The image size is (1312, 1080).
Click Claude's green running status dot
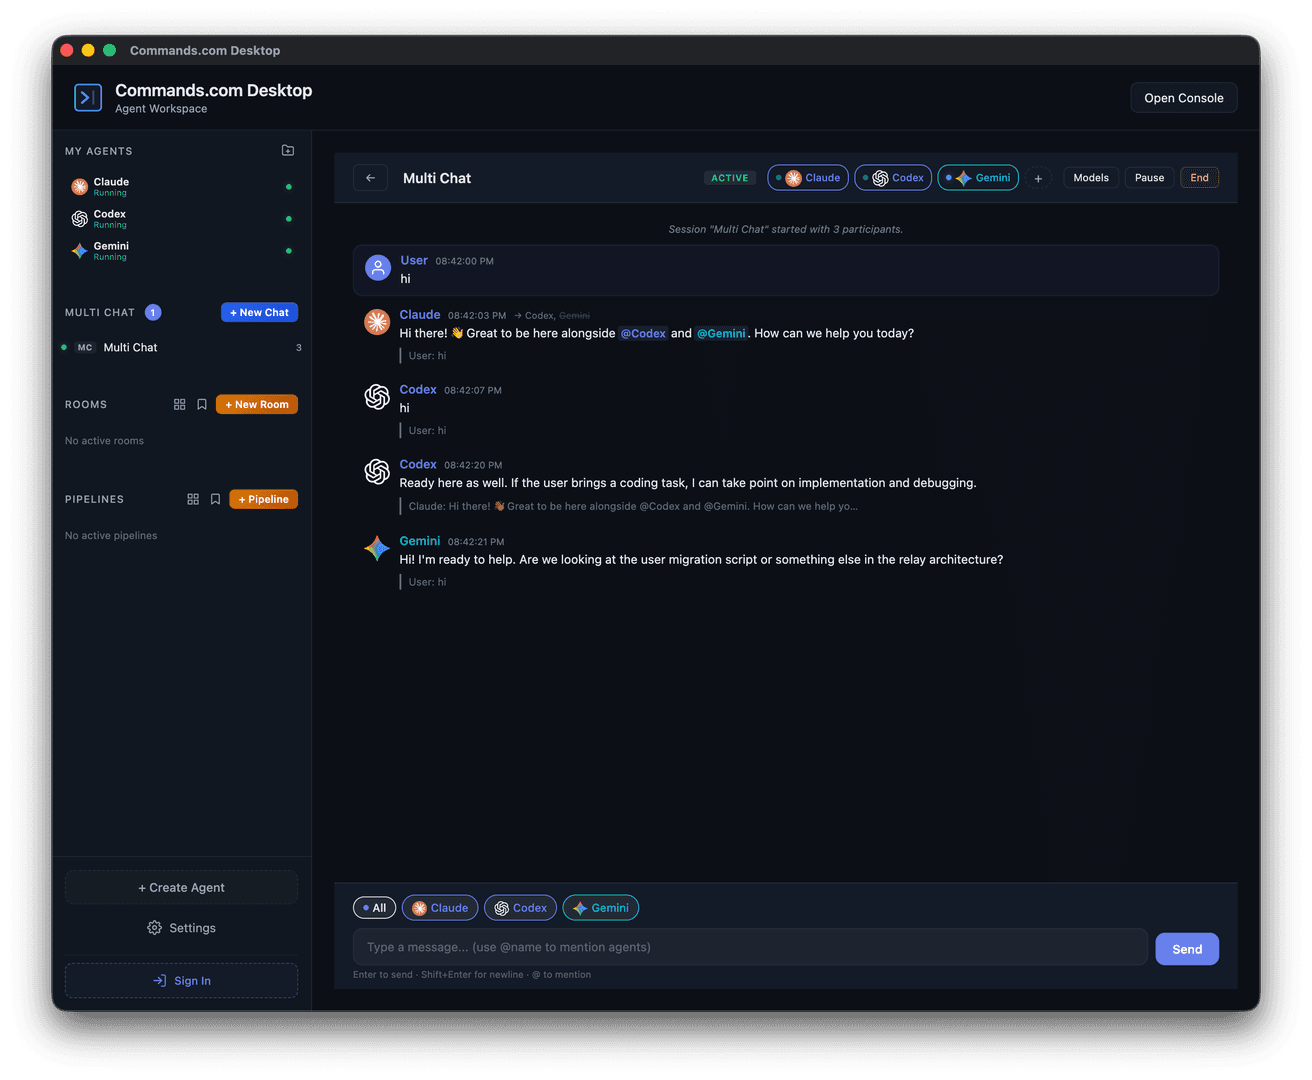[289, 187]
